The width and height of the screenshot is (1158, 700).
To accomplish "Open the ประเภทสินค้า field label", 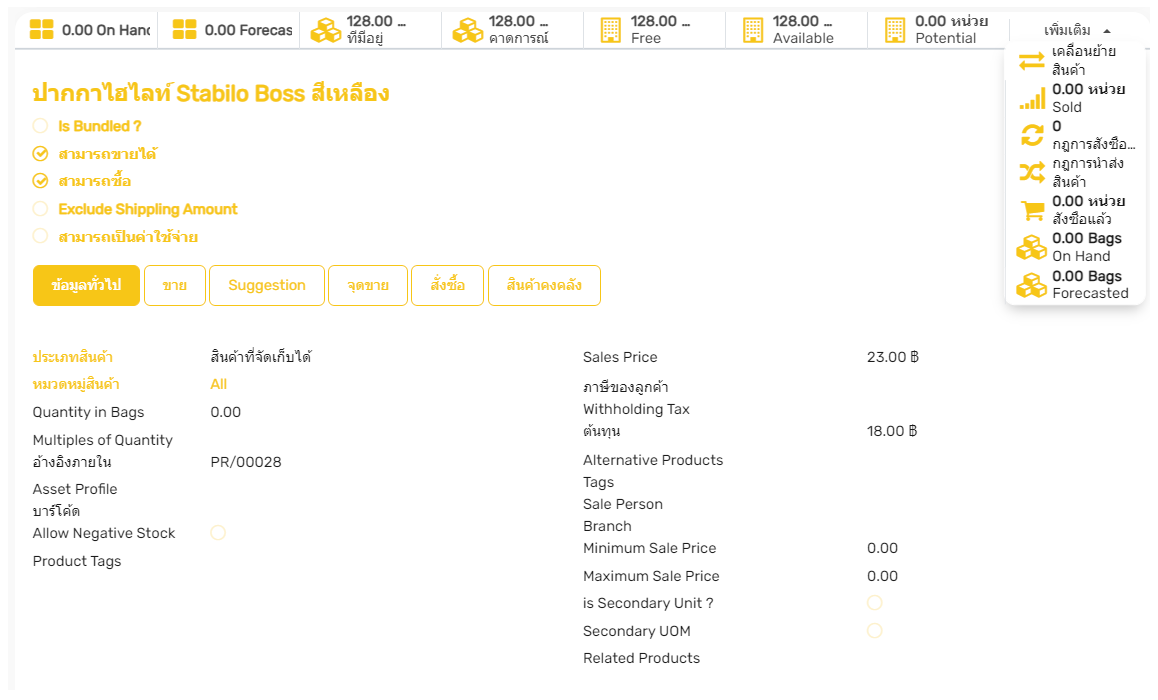I will pyautogui.click(x=72, y=357).
